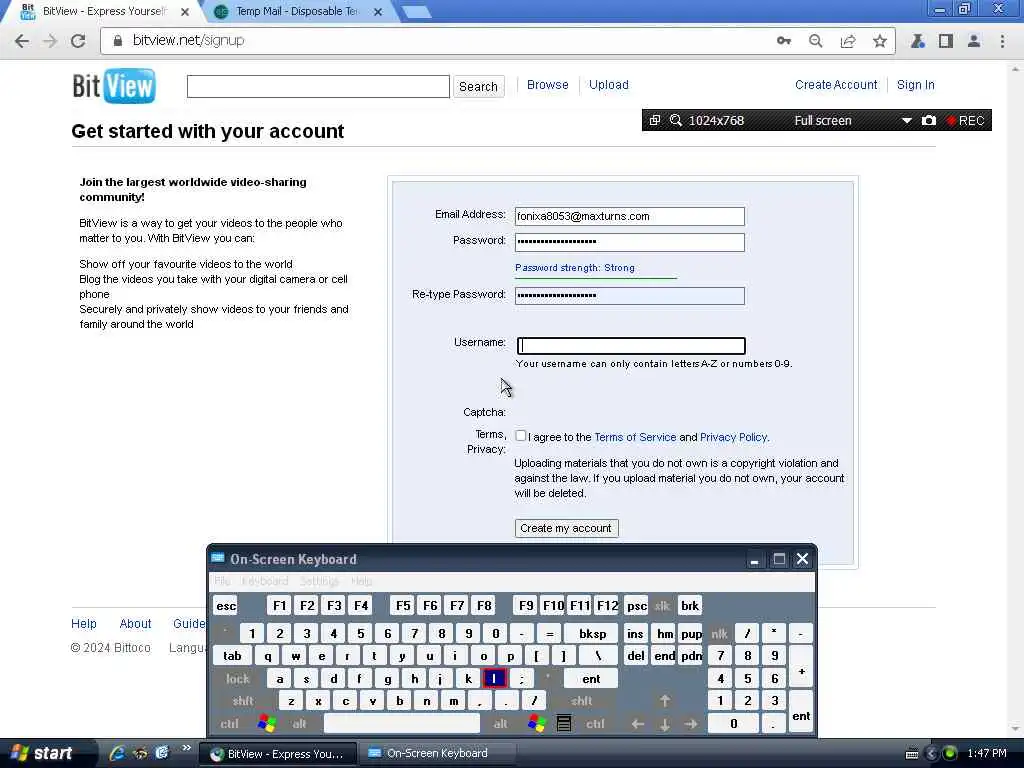This screenshot has height=768, width=1024.
Task: Open the On-Screen Keyboard Help menu
Action: pyautogui.click(x=361, y=581)
